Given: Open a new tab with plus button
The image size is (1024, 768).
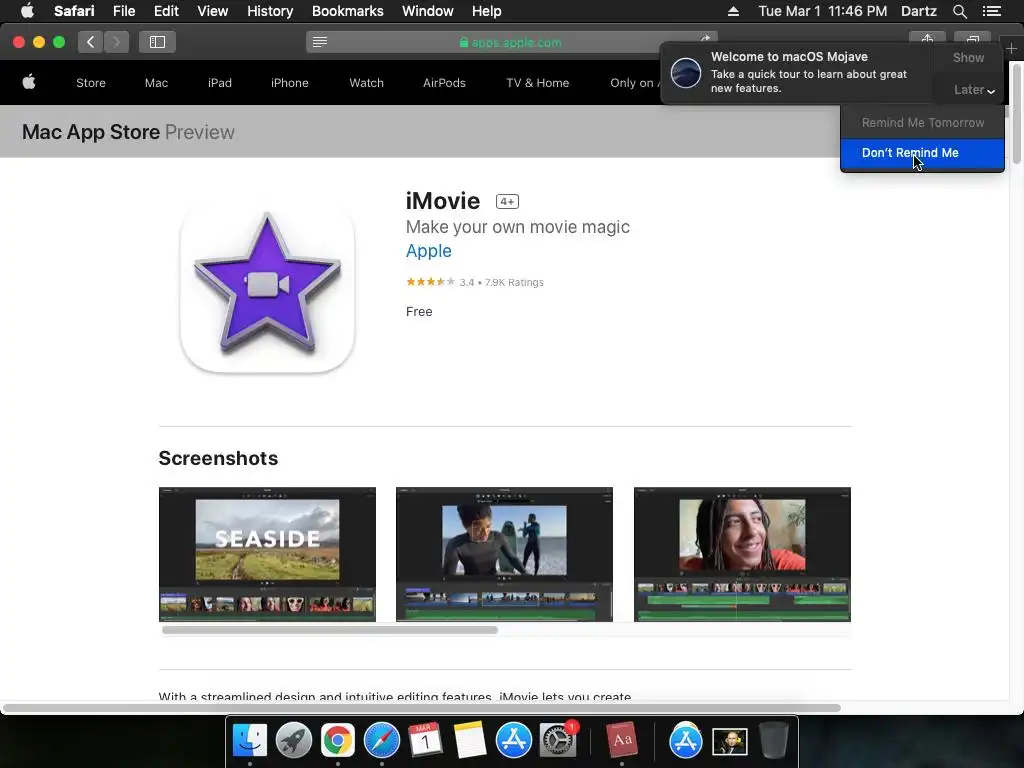Looking at the screenshot, I should [x=1011, y=48].
